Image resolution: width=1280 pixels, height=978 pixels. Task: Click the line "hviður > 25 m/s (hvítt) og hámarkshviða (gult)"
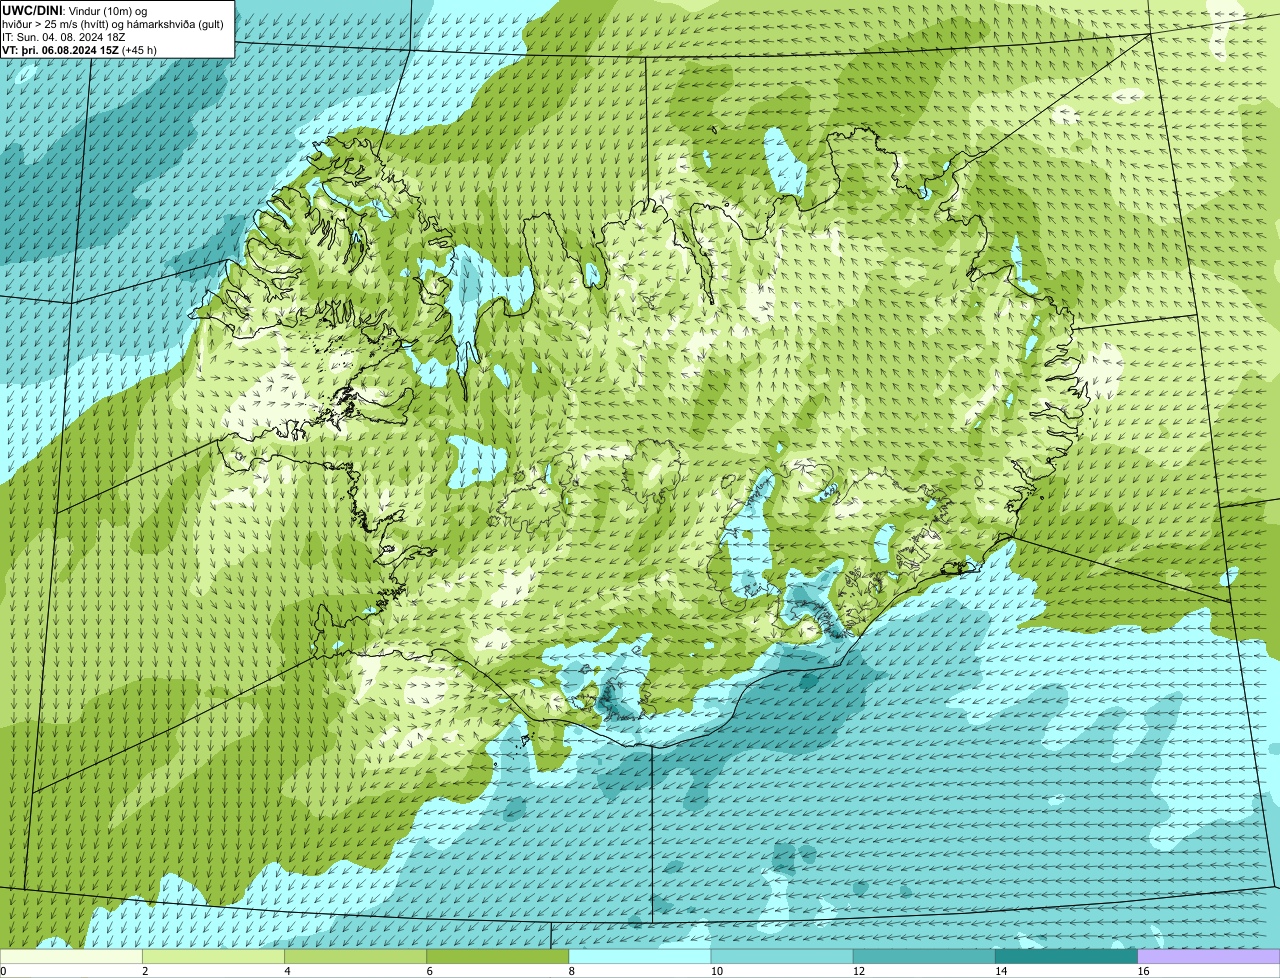click(113, 23)
